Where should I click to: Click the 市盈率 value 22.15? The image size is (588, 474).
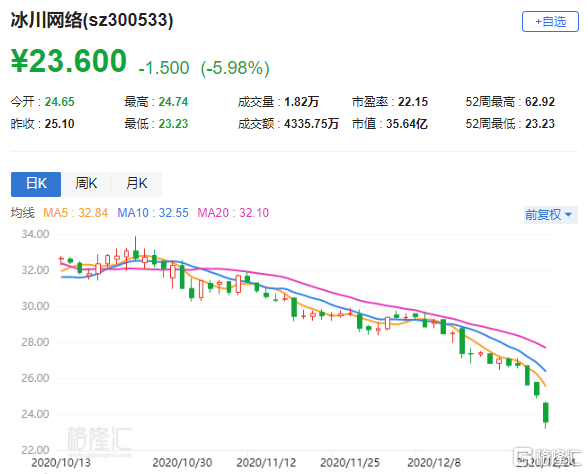pyautogui.click(x=413, y=102)
